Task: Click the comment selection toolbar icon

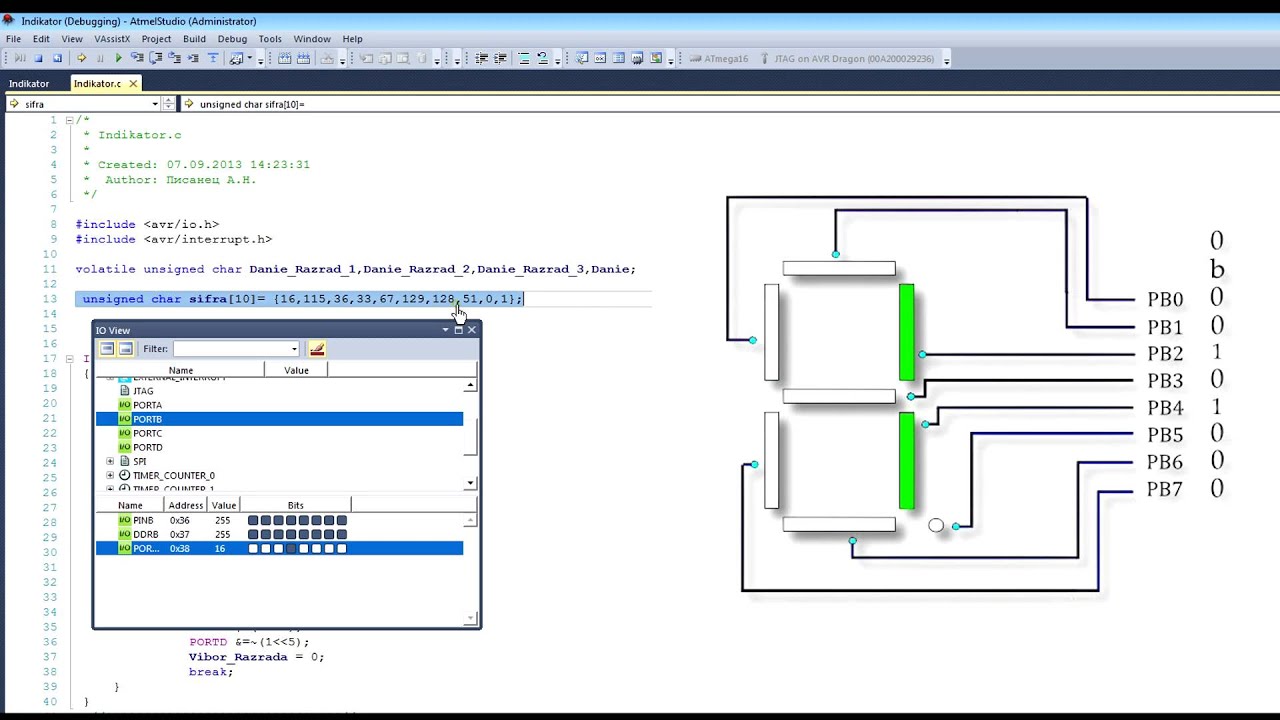Action: coord(523,58)
